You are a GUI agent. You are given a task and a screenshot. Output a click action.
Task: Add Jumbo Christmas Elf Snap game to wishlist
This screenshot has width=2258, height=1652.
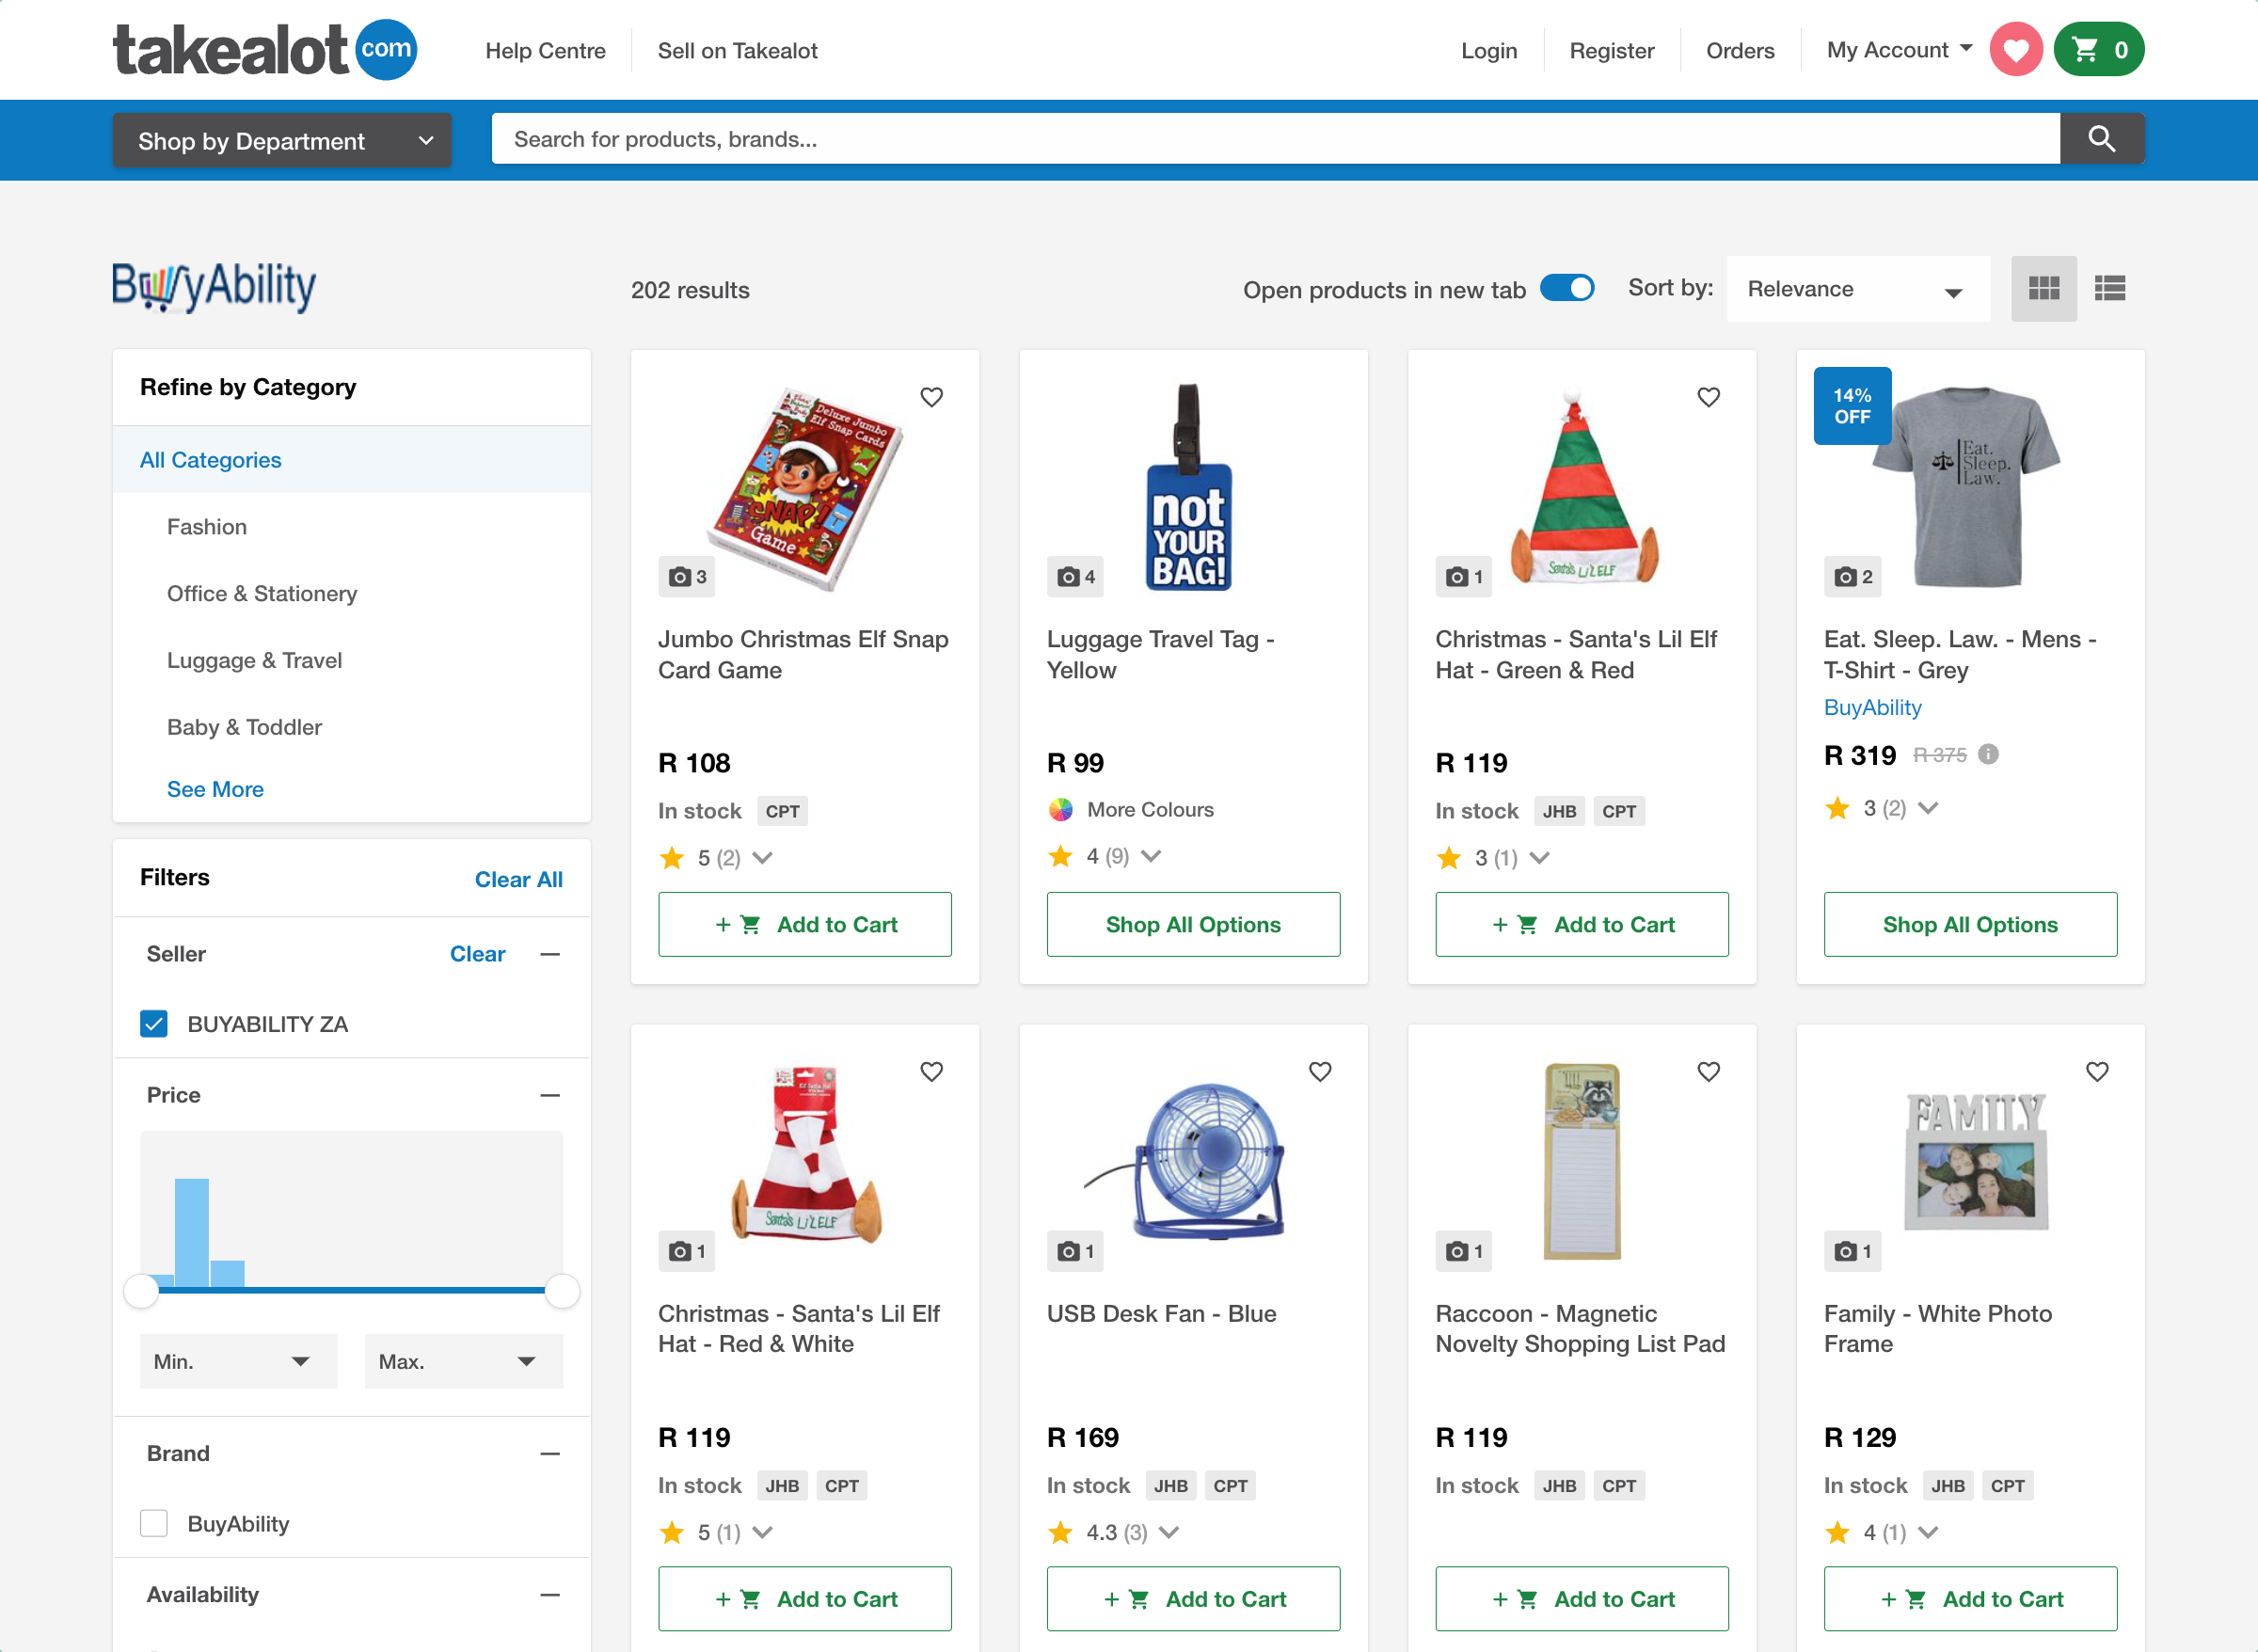click(x=931, y=397)
